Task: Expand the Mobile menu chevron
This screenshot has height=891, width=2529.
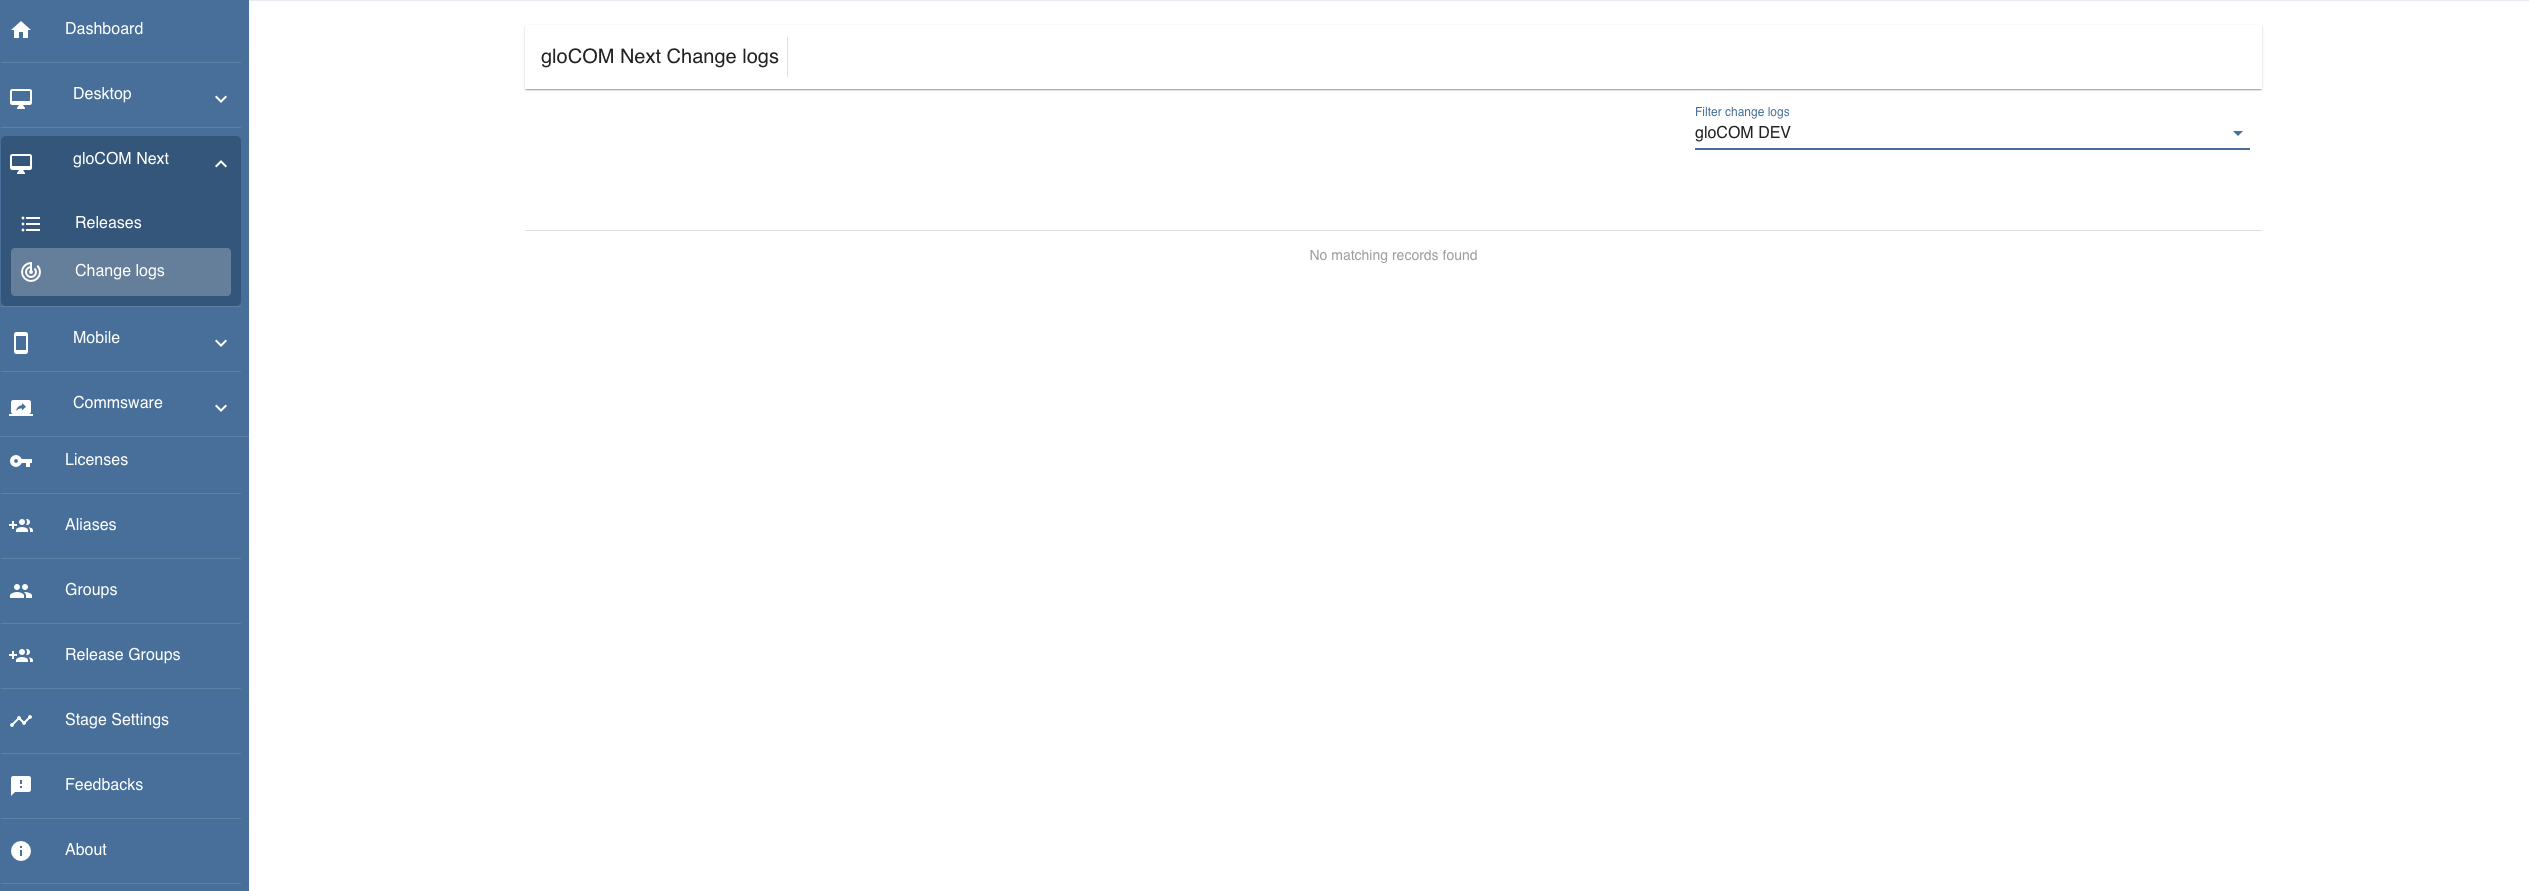Action: [x=221, y=343]
